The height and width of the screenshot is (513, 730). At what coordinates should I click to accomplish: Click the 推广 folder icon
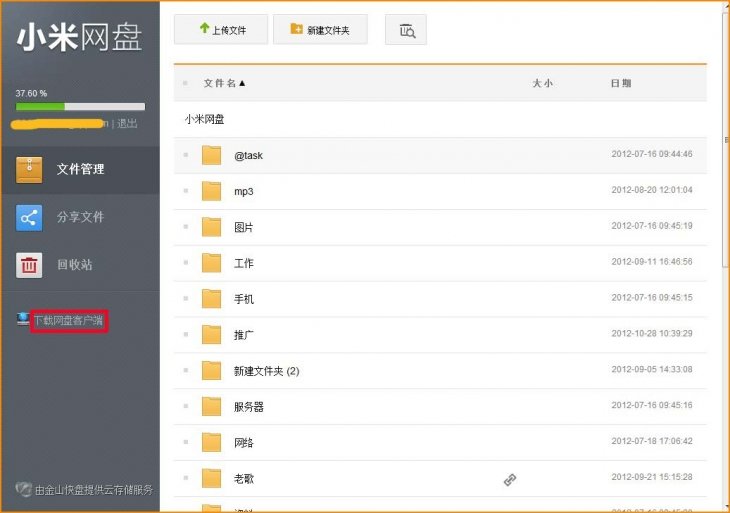[x=211, y=334]
